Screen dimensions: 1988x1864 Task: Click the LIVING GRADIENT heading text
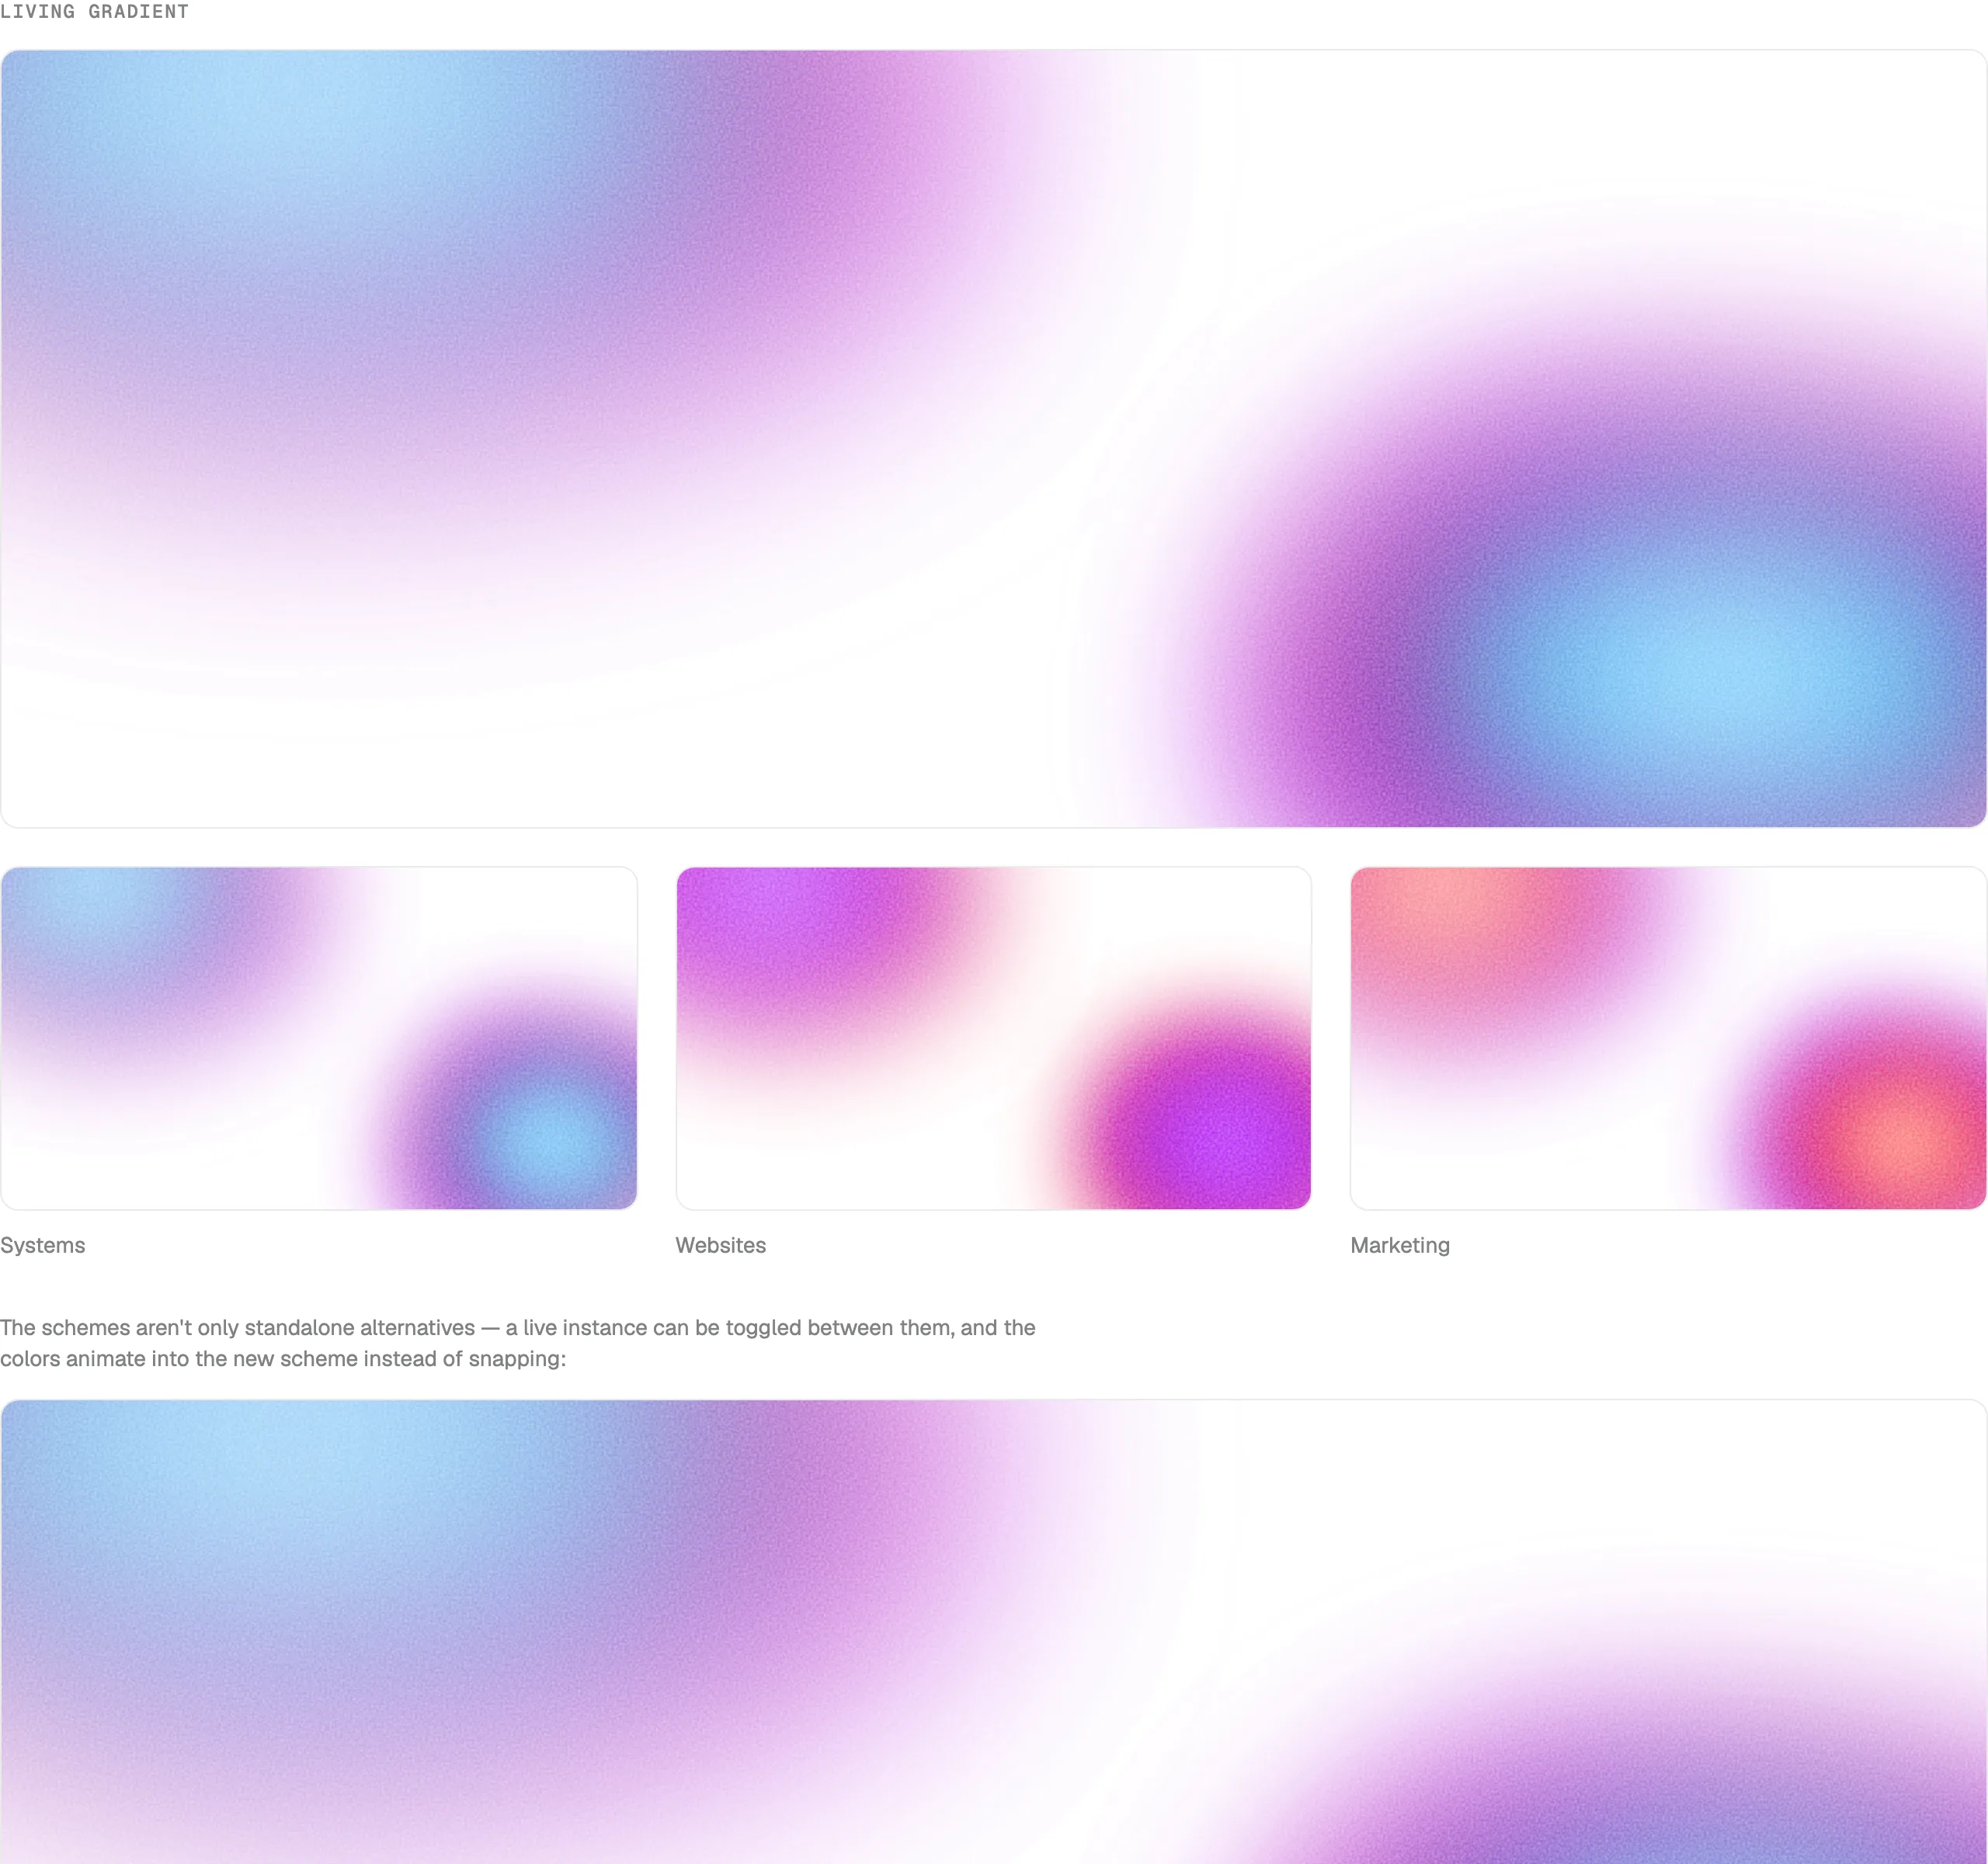95,12
